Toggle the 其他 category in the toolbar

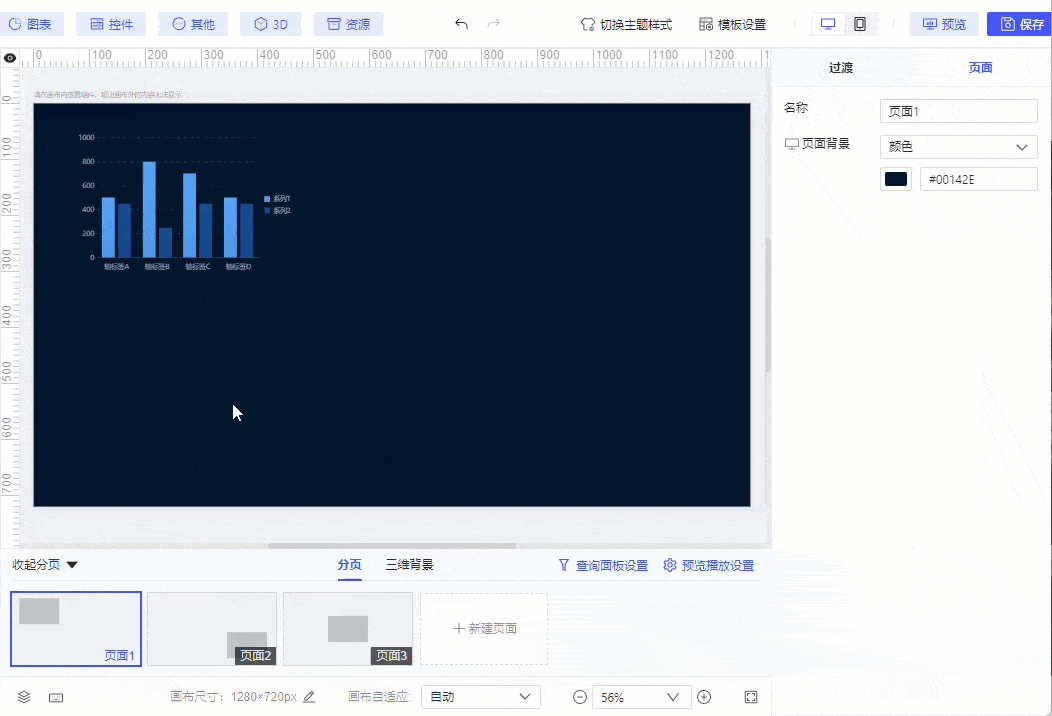[x=192, y=23]
